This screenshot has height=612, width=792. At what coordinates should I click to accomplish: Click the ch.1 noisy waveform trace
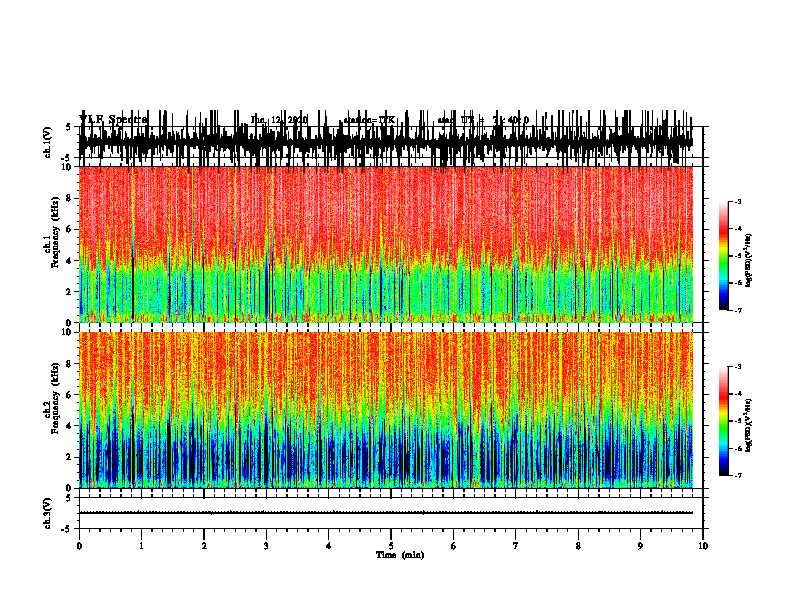click(386, 141)
